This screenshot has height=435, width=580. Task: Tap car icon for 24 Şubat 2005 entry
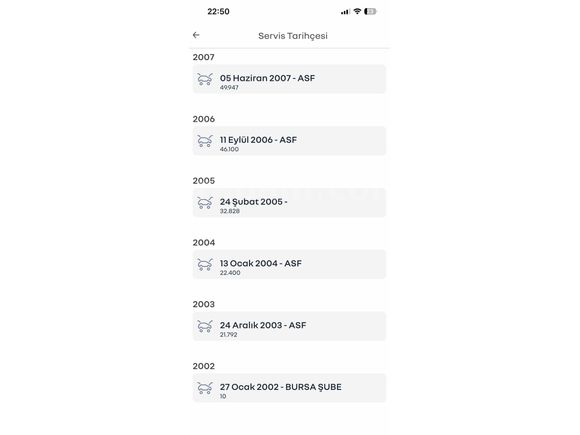pos(205,203)
